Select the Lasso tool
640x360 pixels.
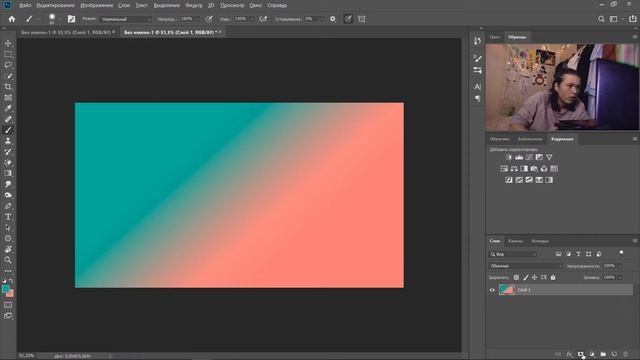(8, 65)
